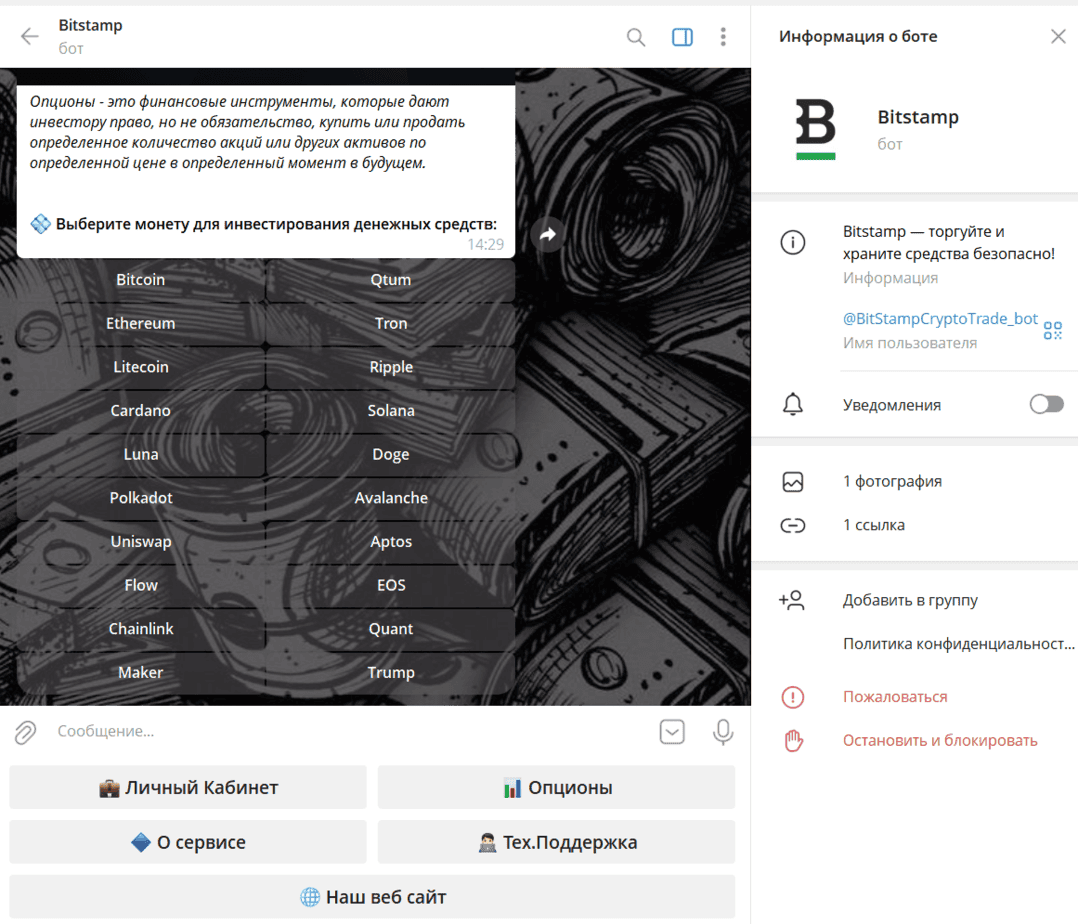Open the QR code for bot username
This screenshot has height=924, width=1078.
[x=1052, y=330]
